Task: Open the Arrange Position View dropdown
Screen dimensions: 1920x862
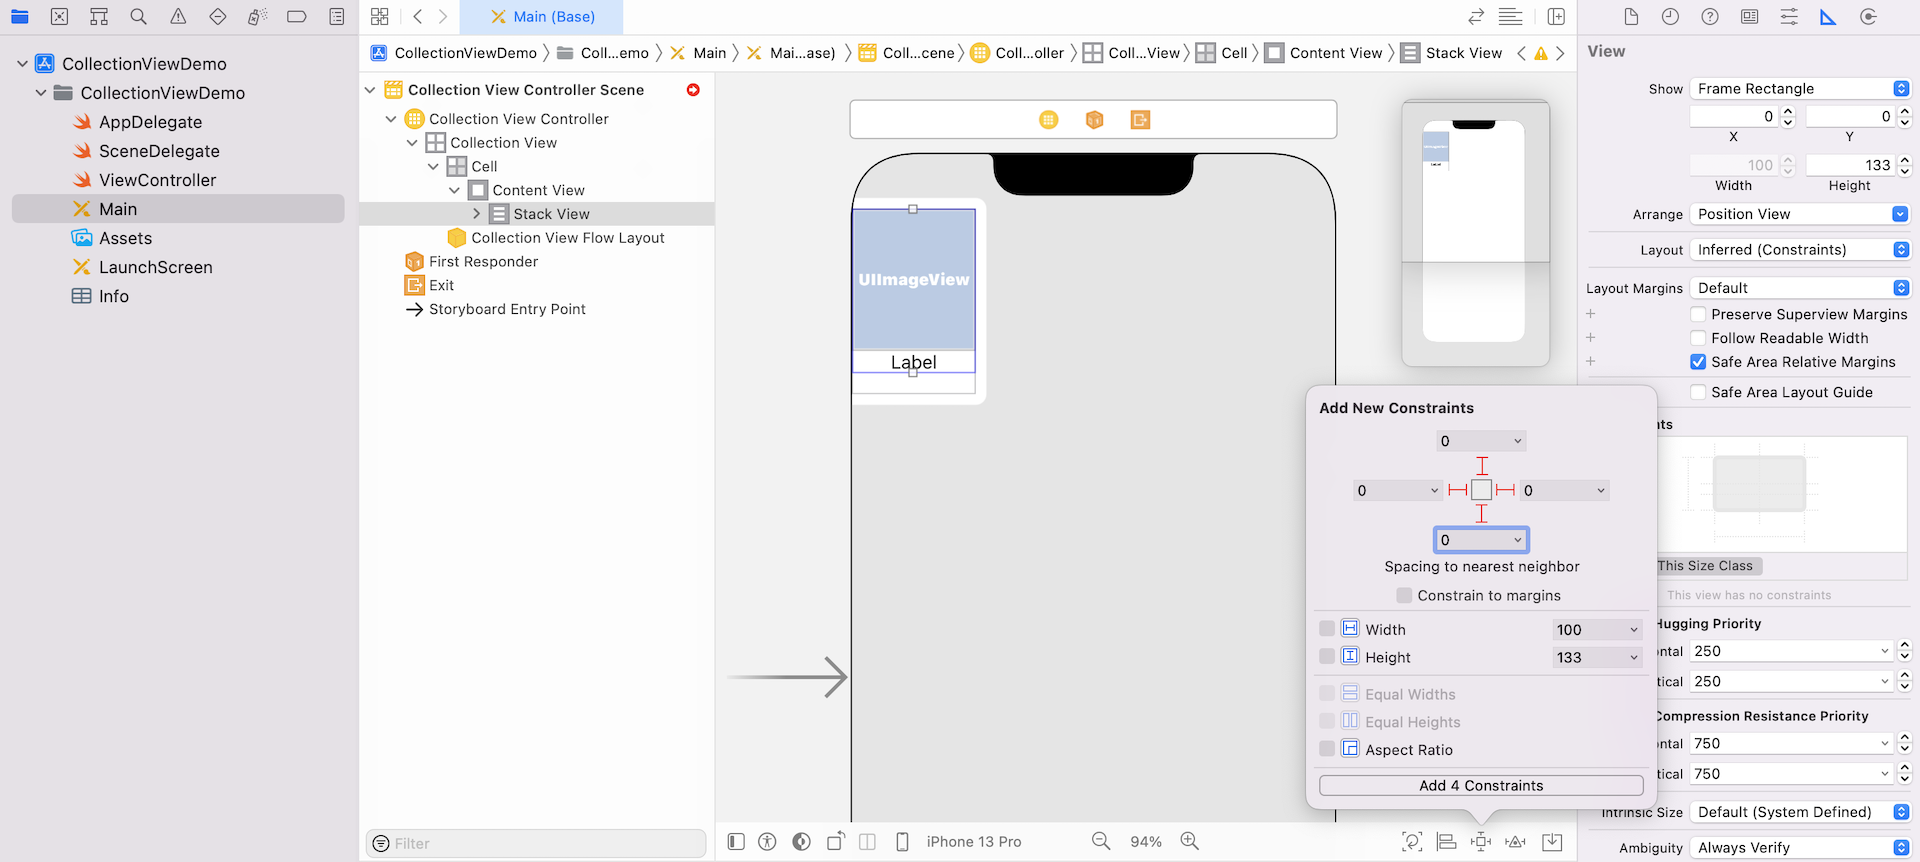Action: (1801, 214)
